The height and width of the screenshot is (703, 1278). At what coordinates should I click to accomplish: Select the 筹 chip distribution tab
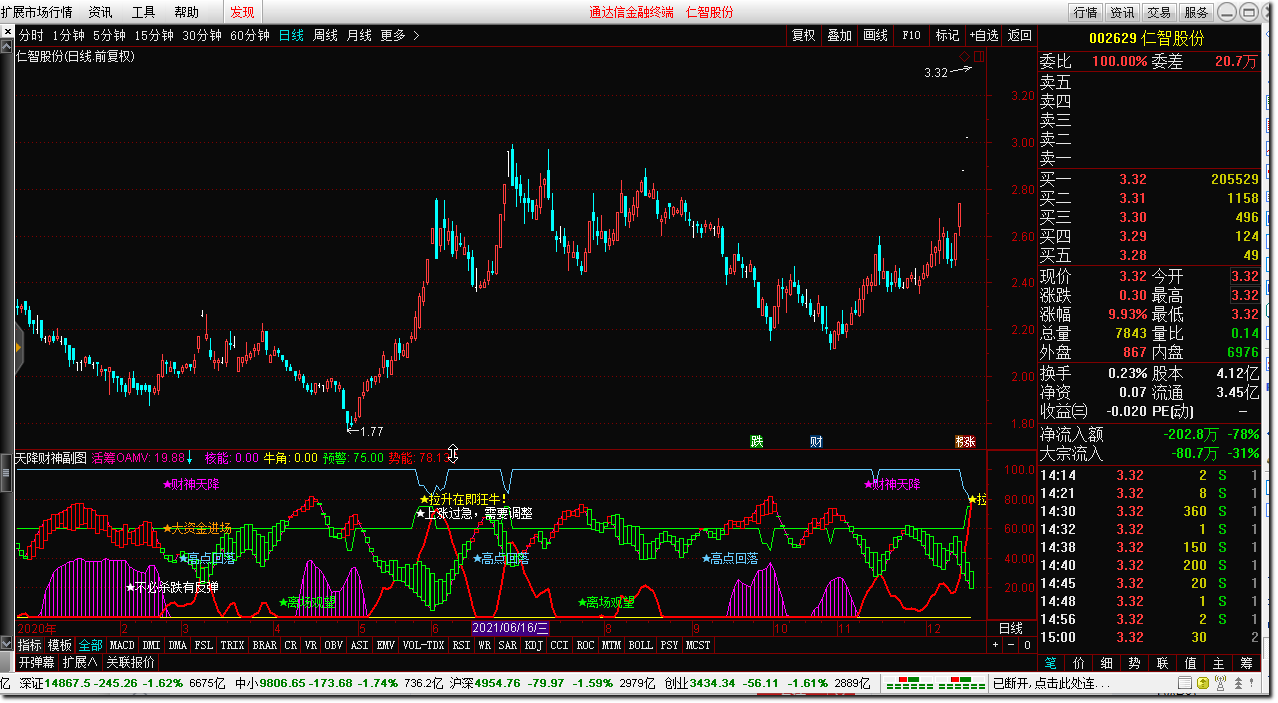point(1247,662)
